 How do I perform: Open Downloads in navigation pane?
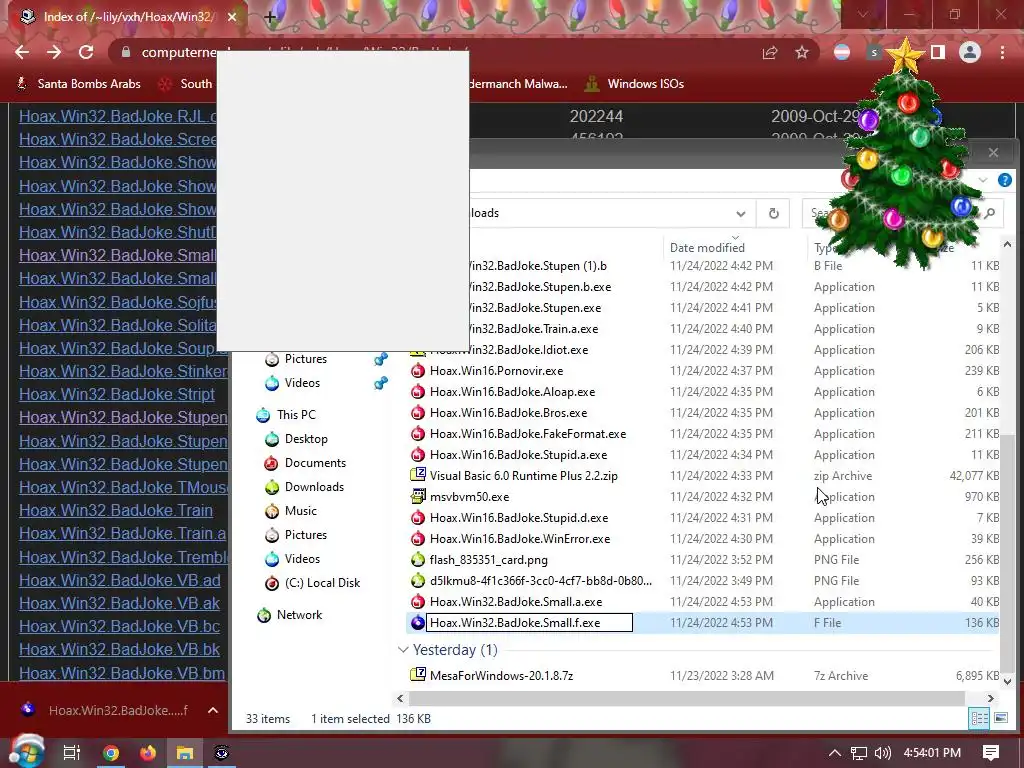(x=314, y=487)
